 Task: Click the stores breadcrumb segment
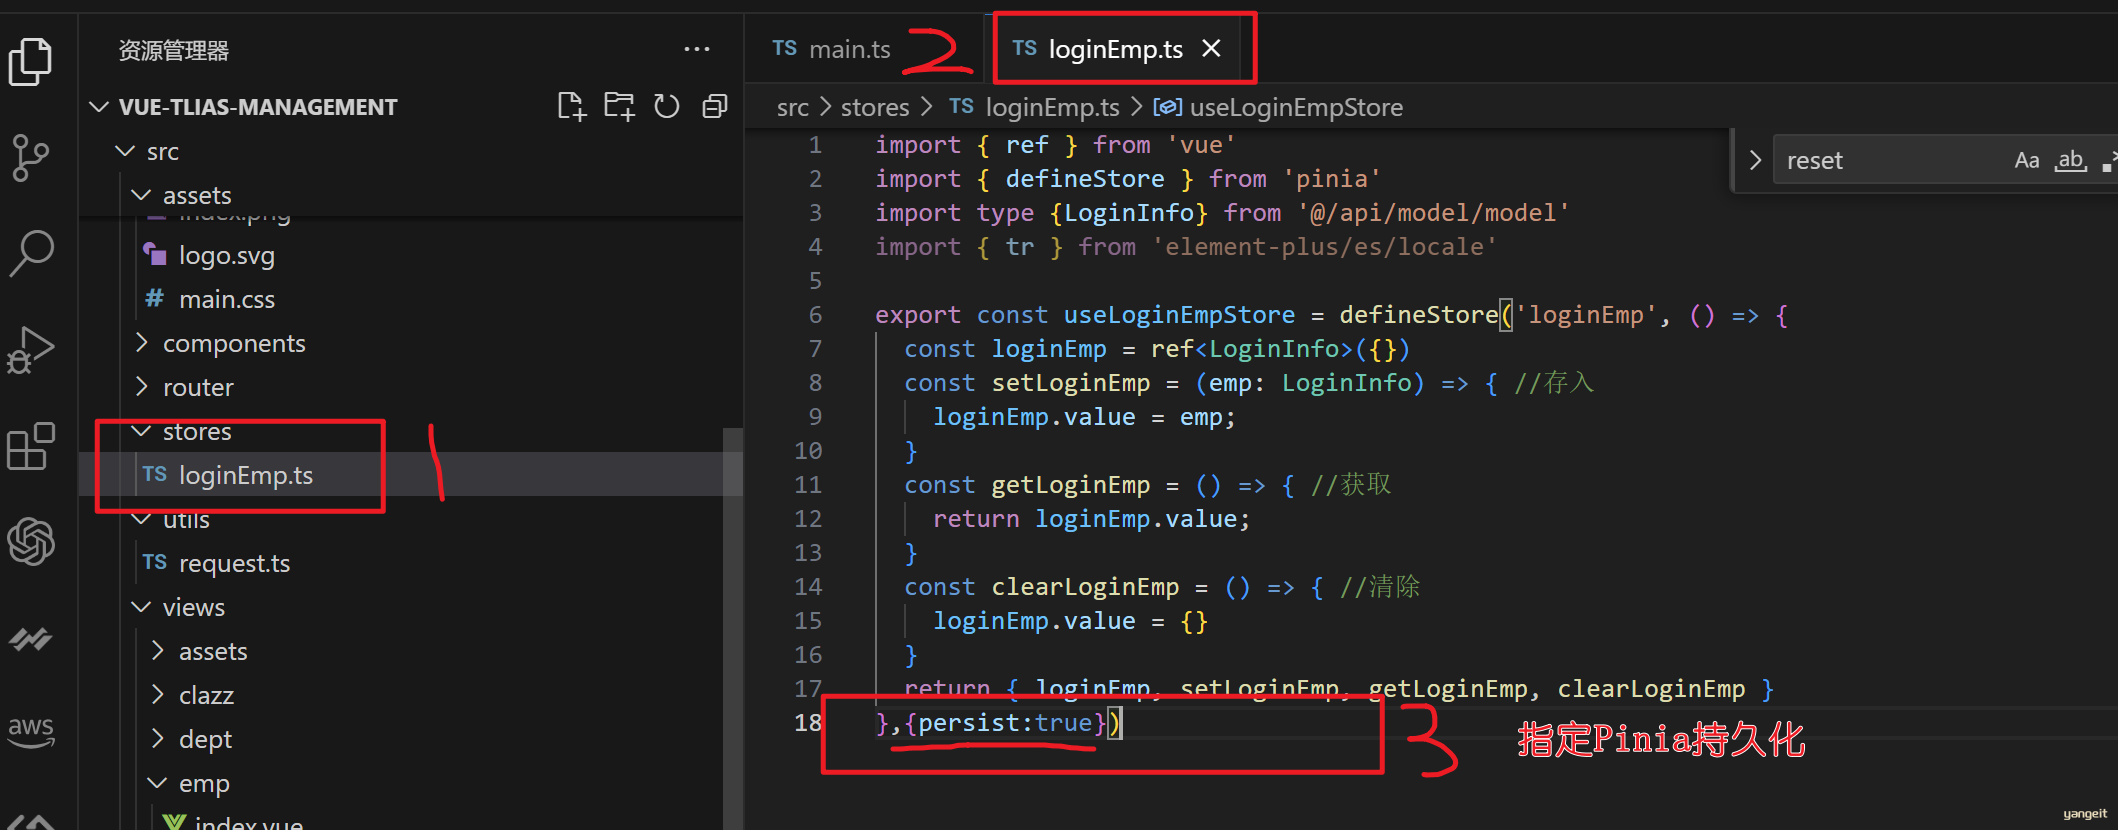(x=875, y=107)
